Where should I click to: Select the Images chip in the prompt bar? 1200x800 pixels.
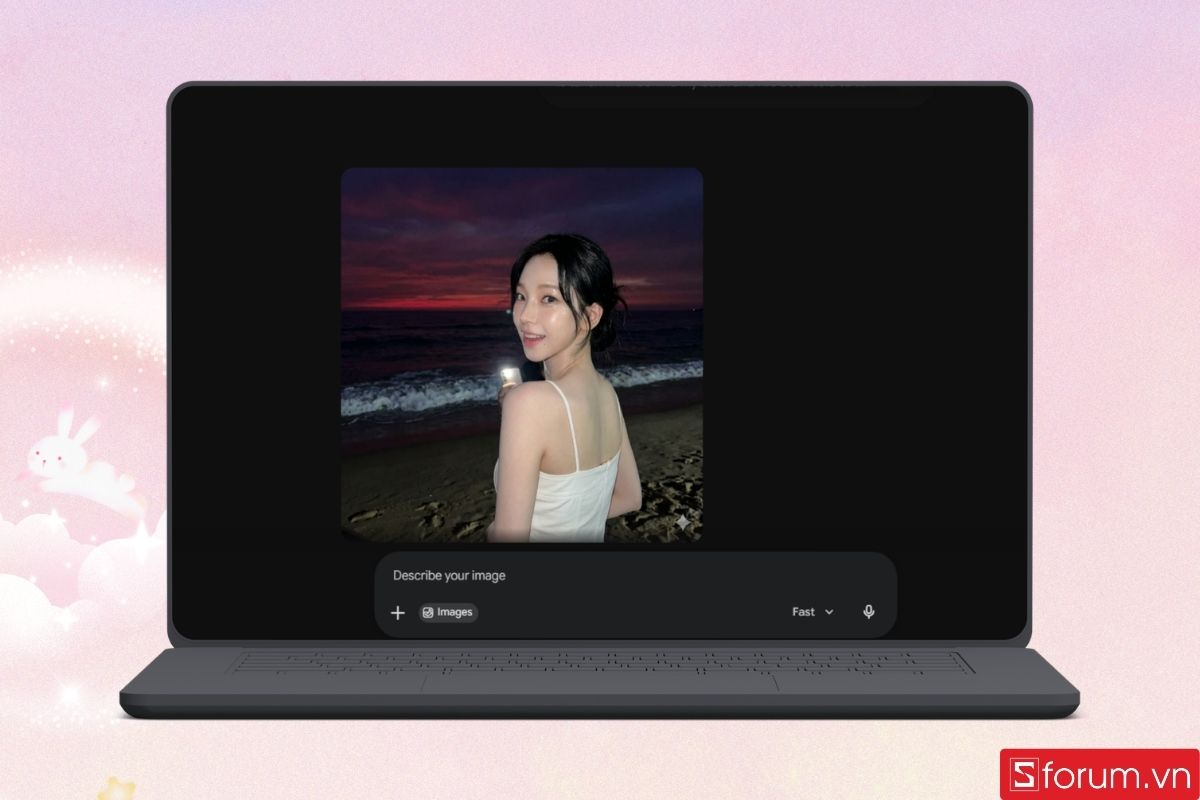click(x=448, y=612)
